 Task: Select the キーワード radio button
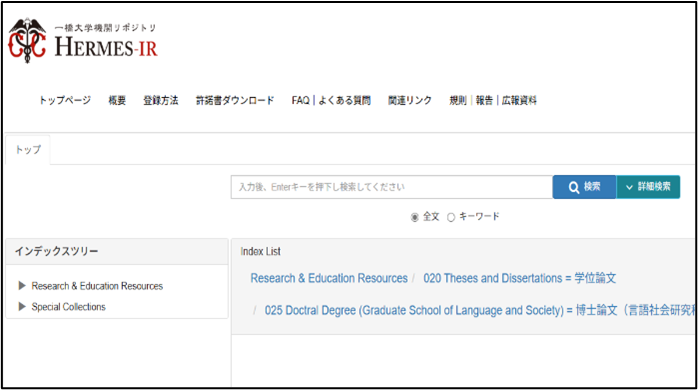pyautogui.click(x=451, y=217)
